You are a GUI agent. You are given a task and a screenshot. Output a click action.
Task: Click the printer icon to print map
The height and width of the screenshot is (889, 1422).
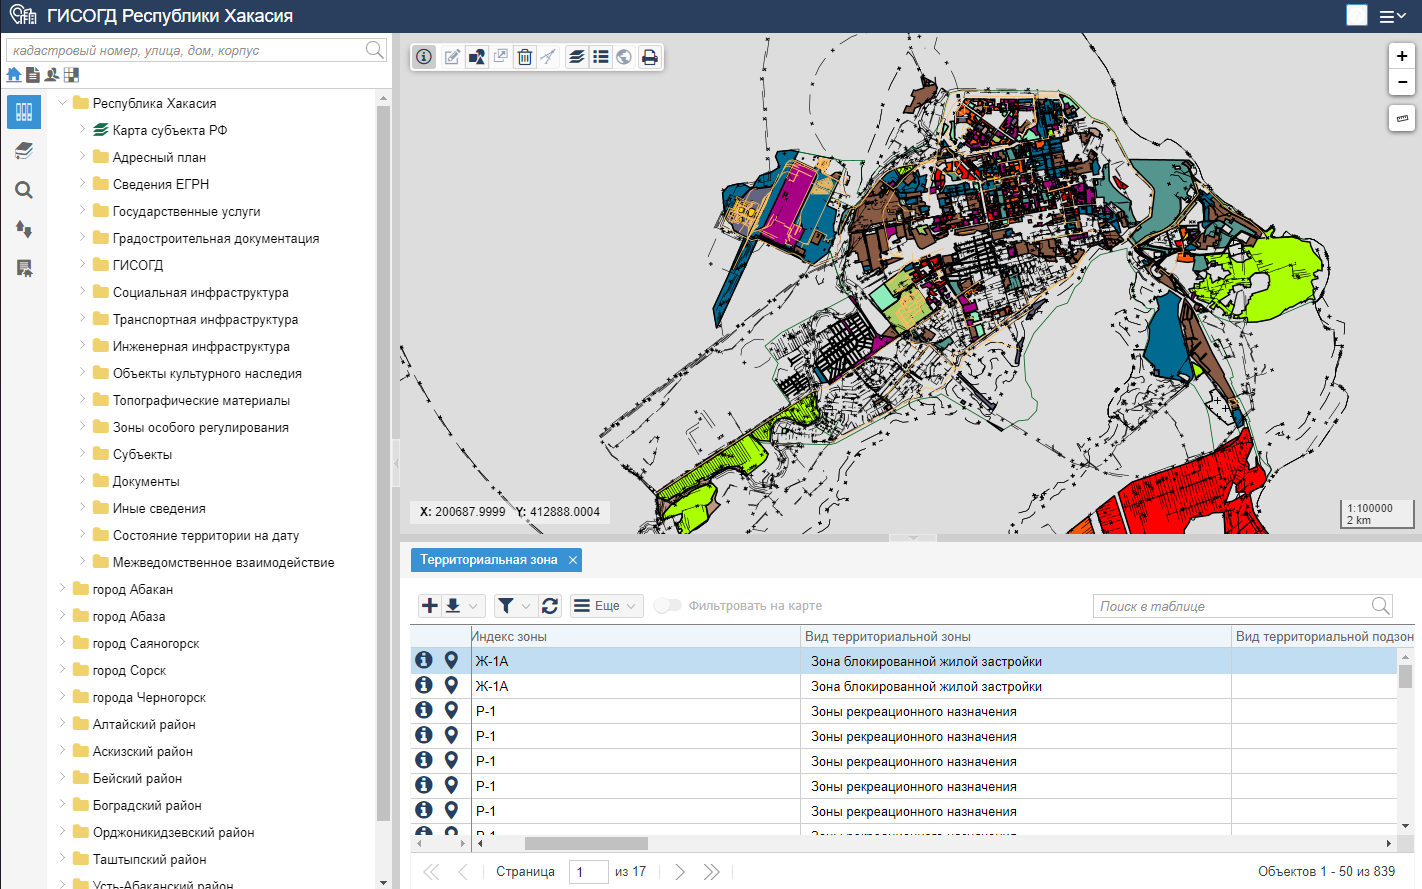pos(650,57)
